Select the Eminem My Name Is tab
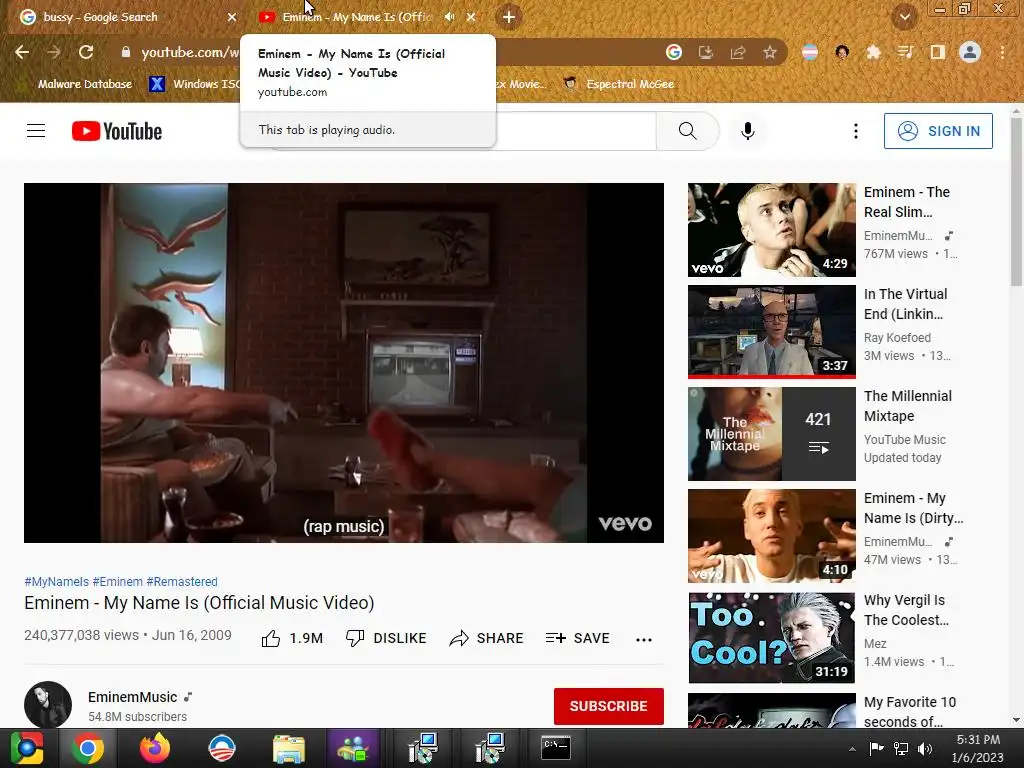 click(x=357, y=17)
